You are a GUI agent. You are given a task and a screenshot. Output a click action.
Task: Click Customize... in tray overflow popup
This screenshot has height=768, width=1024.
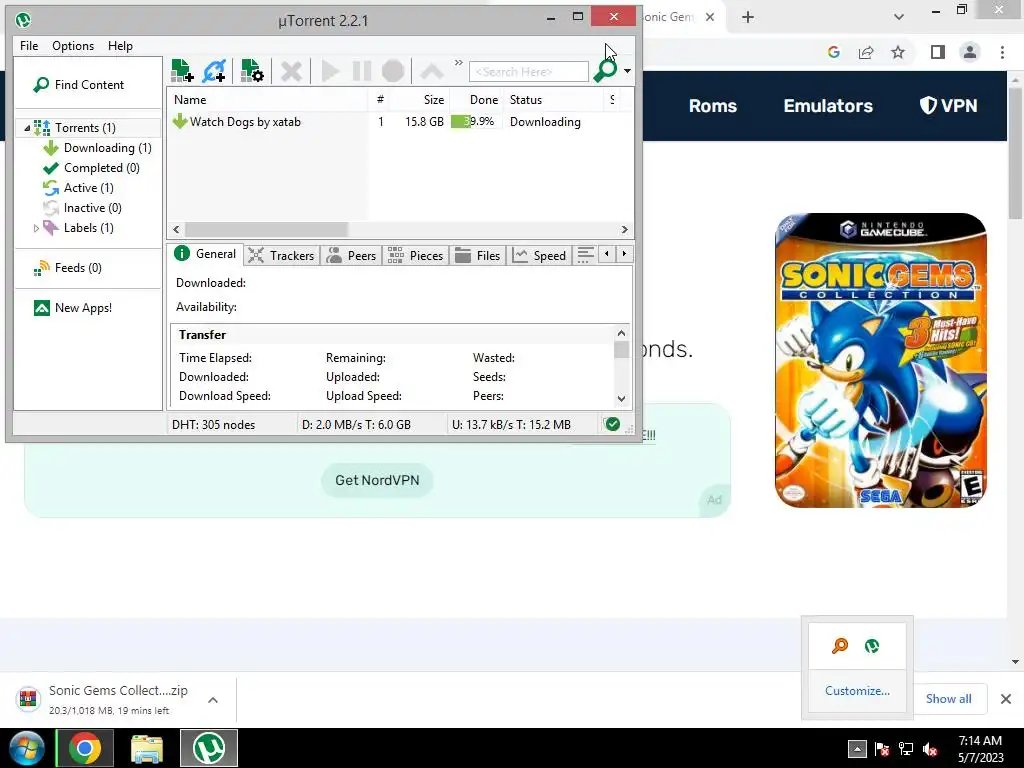pyautogui.click(x=857, y=691)
